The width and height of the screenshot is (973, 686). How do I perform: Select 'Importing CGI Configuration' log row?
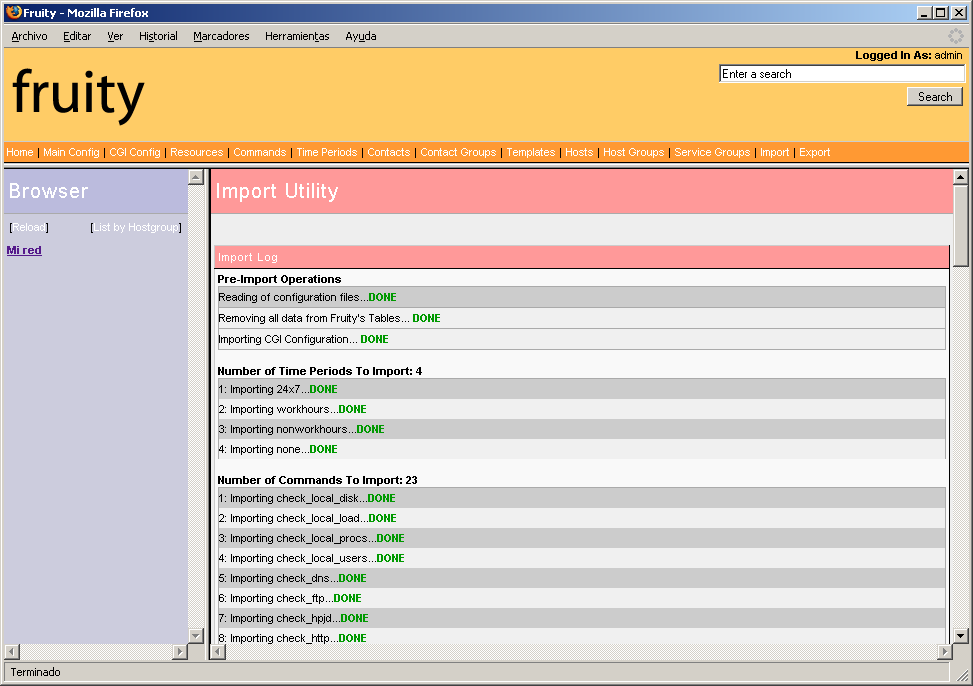pos(581,339)
